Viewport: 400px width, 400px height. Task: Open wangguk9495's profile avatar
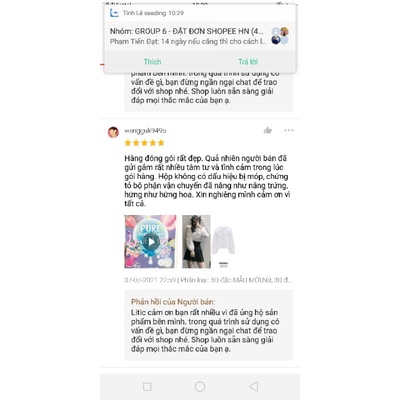coord(113,132)
